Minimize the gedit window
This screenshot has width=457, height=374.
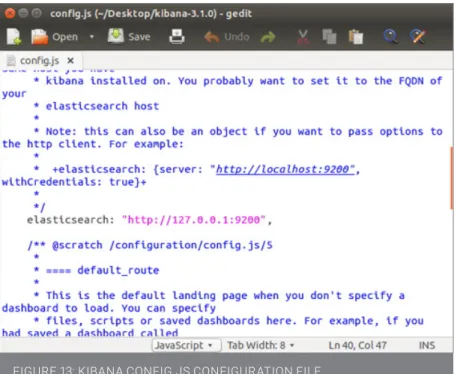point(23,13)
